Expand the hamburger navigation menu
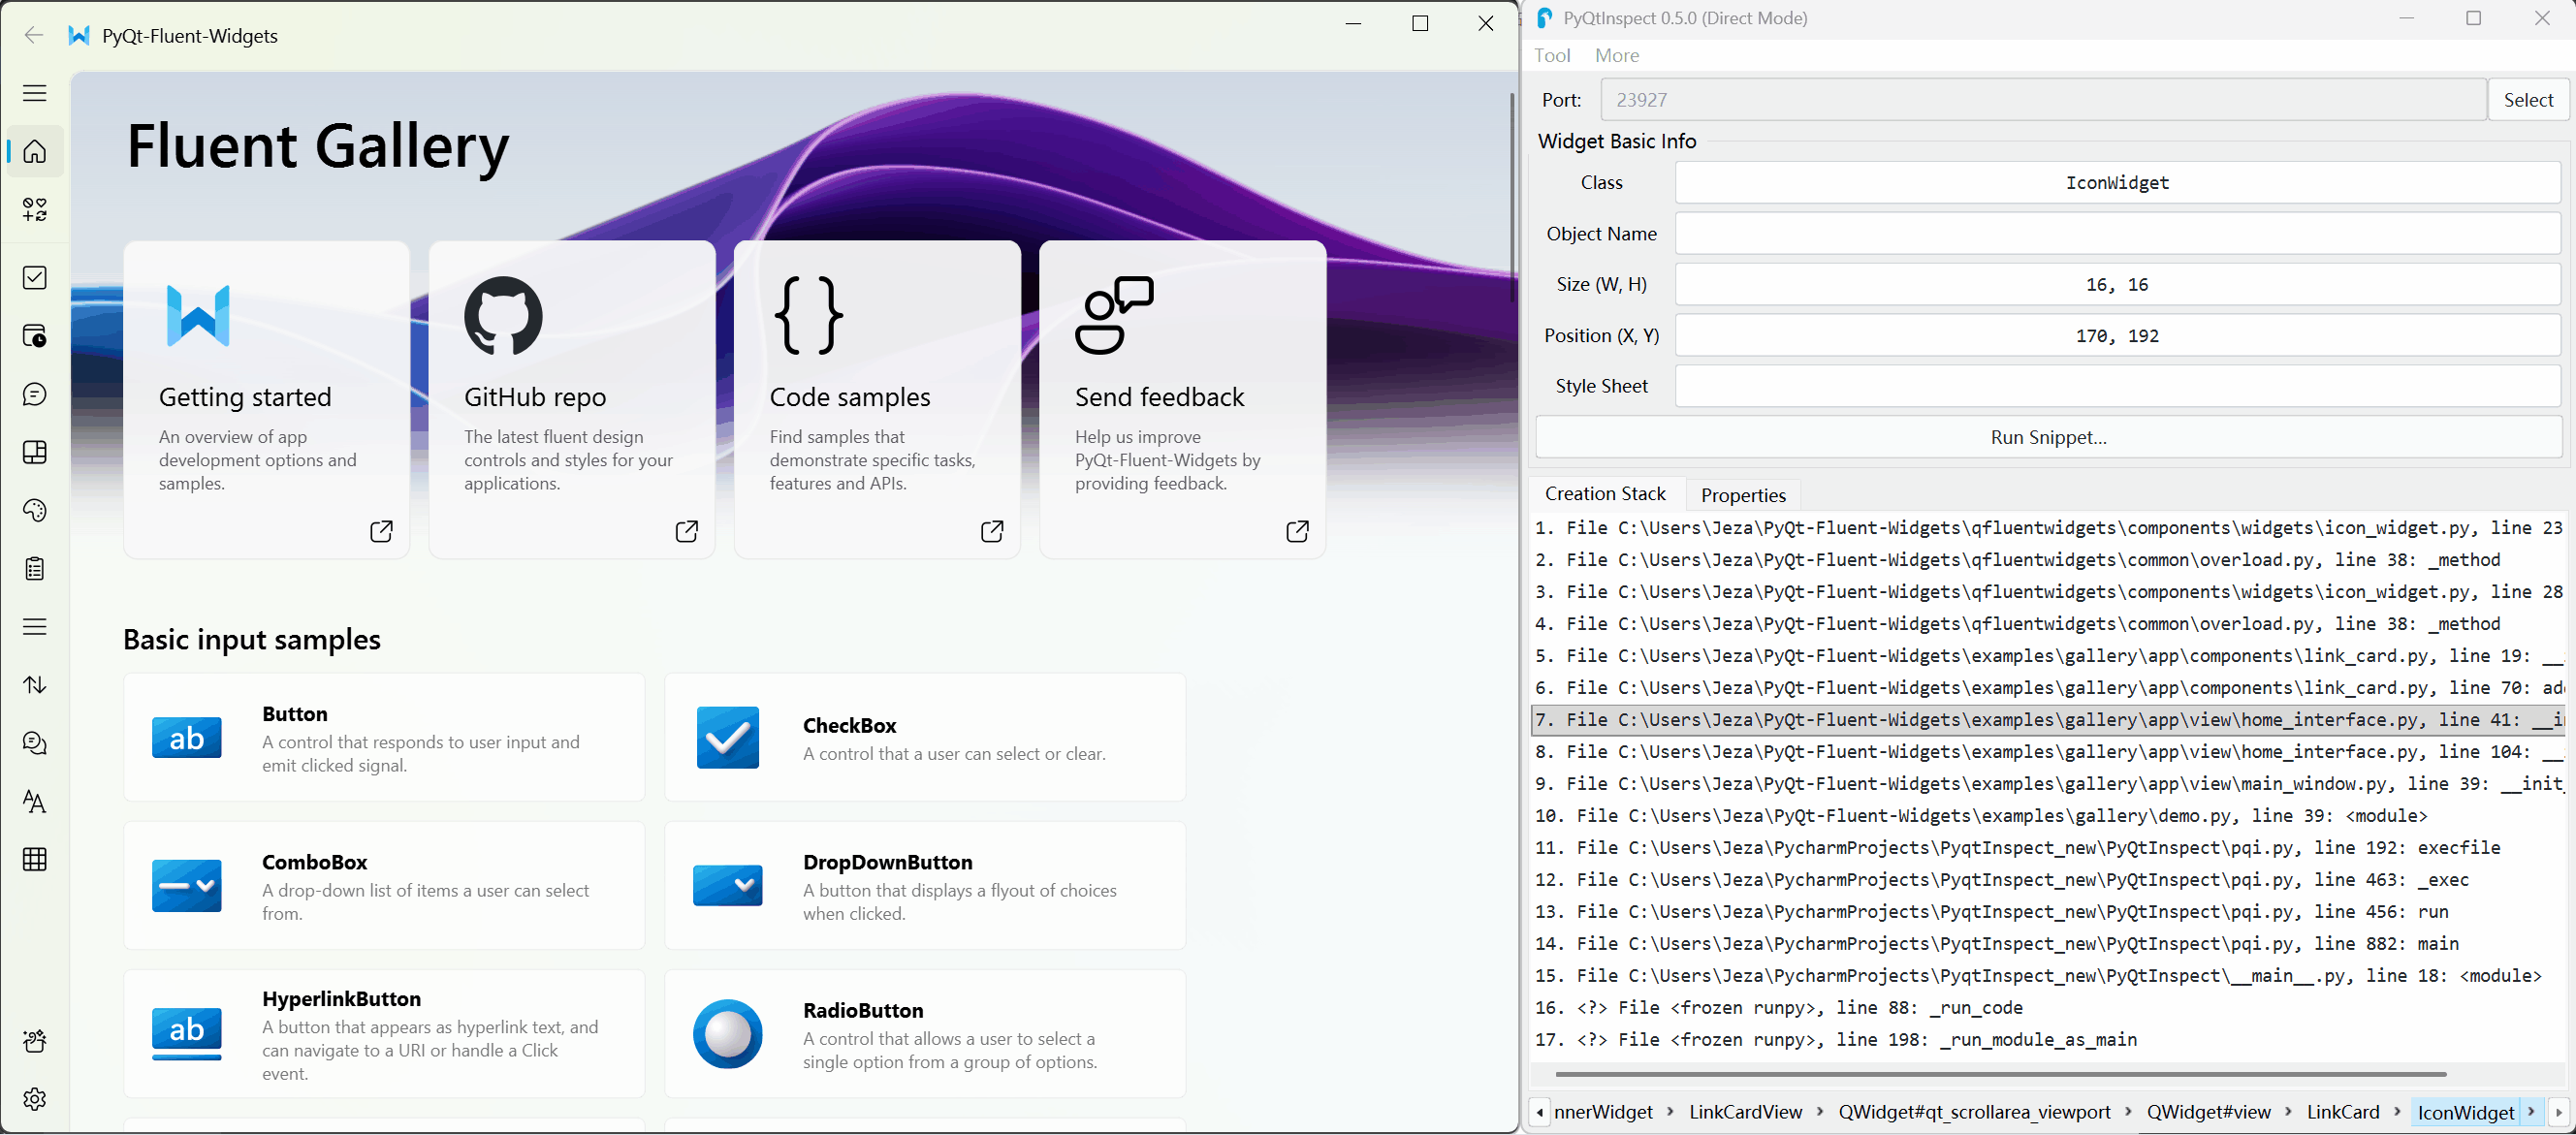This screenshot has width=2576, height=1135. click(x=35, y=93)
